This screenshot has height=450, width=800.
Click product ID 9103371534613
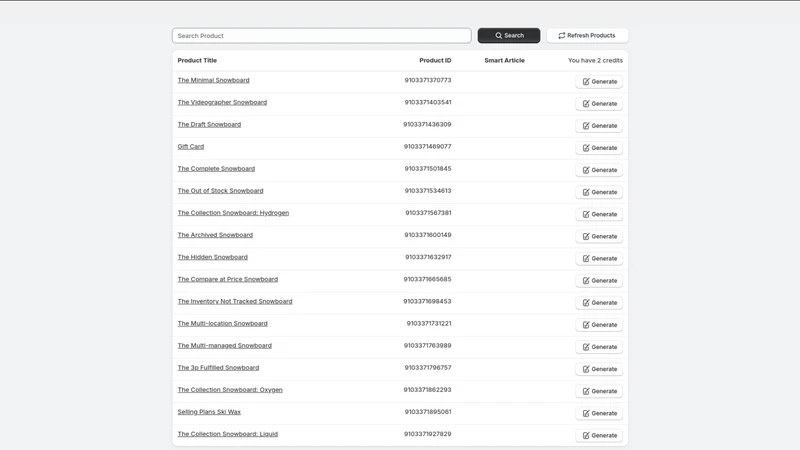(x=428, y=191)
